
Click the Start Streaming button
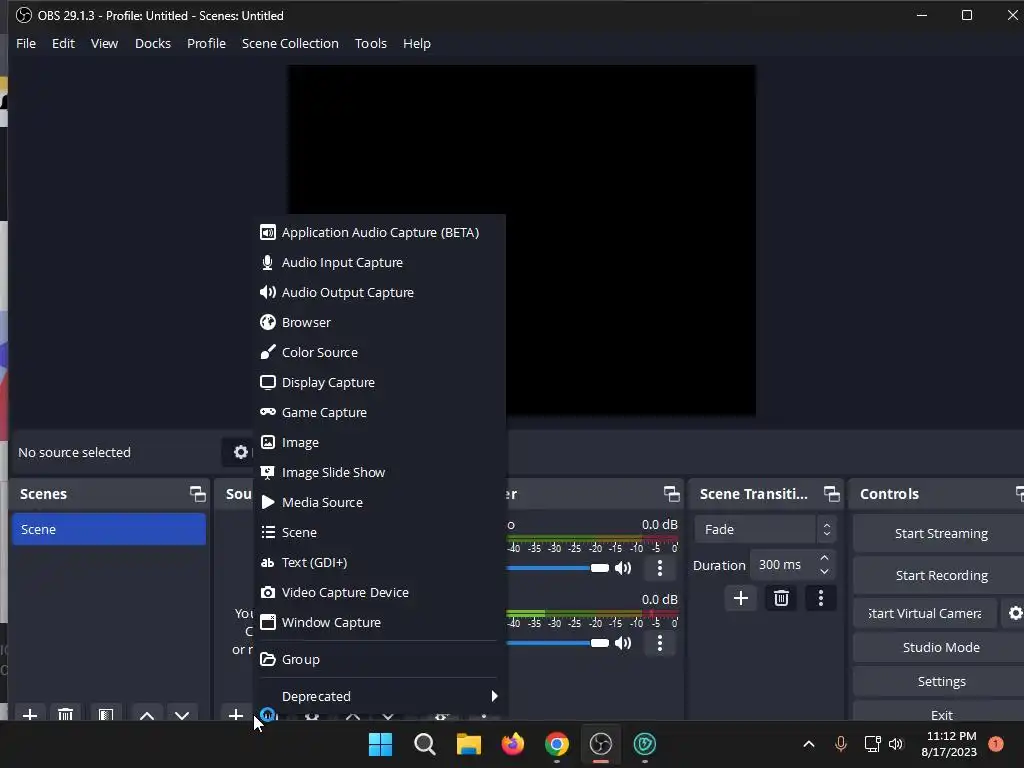click(940, 534)
